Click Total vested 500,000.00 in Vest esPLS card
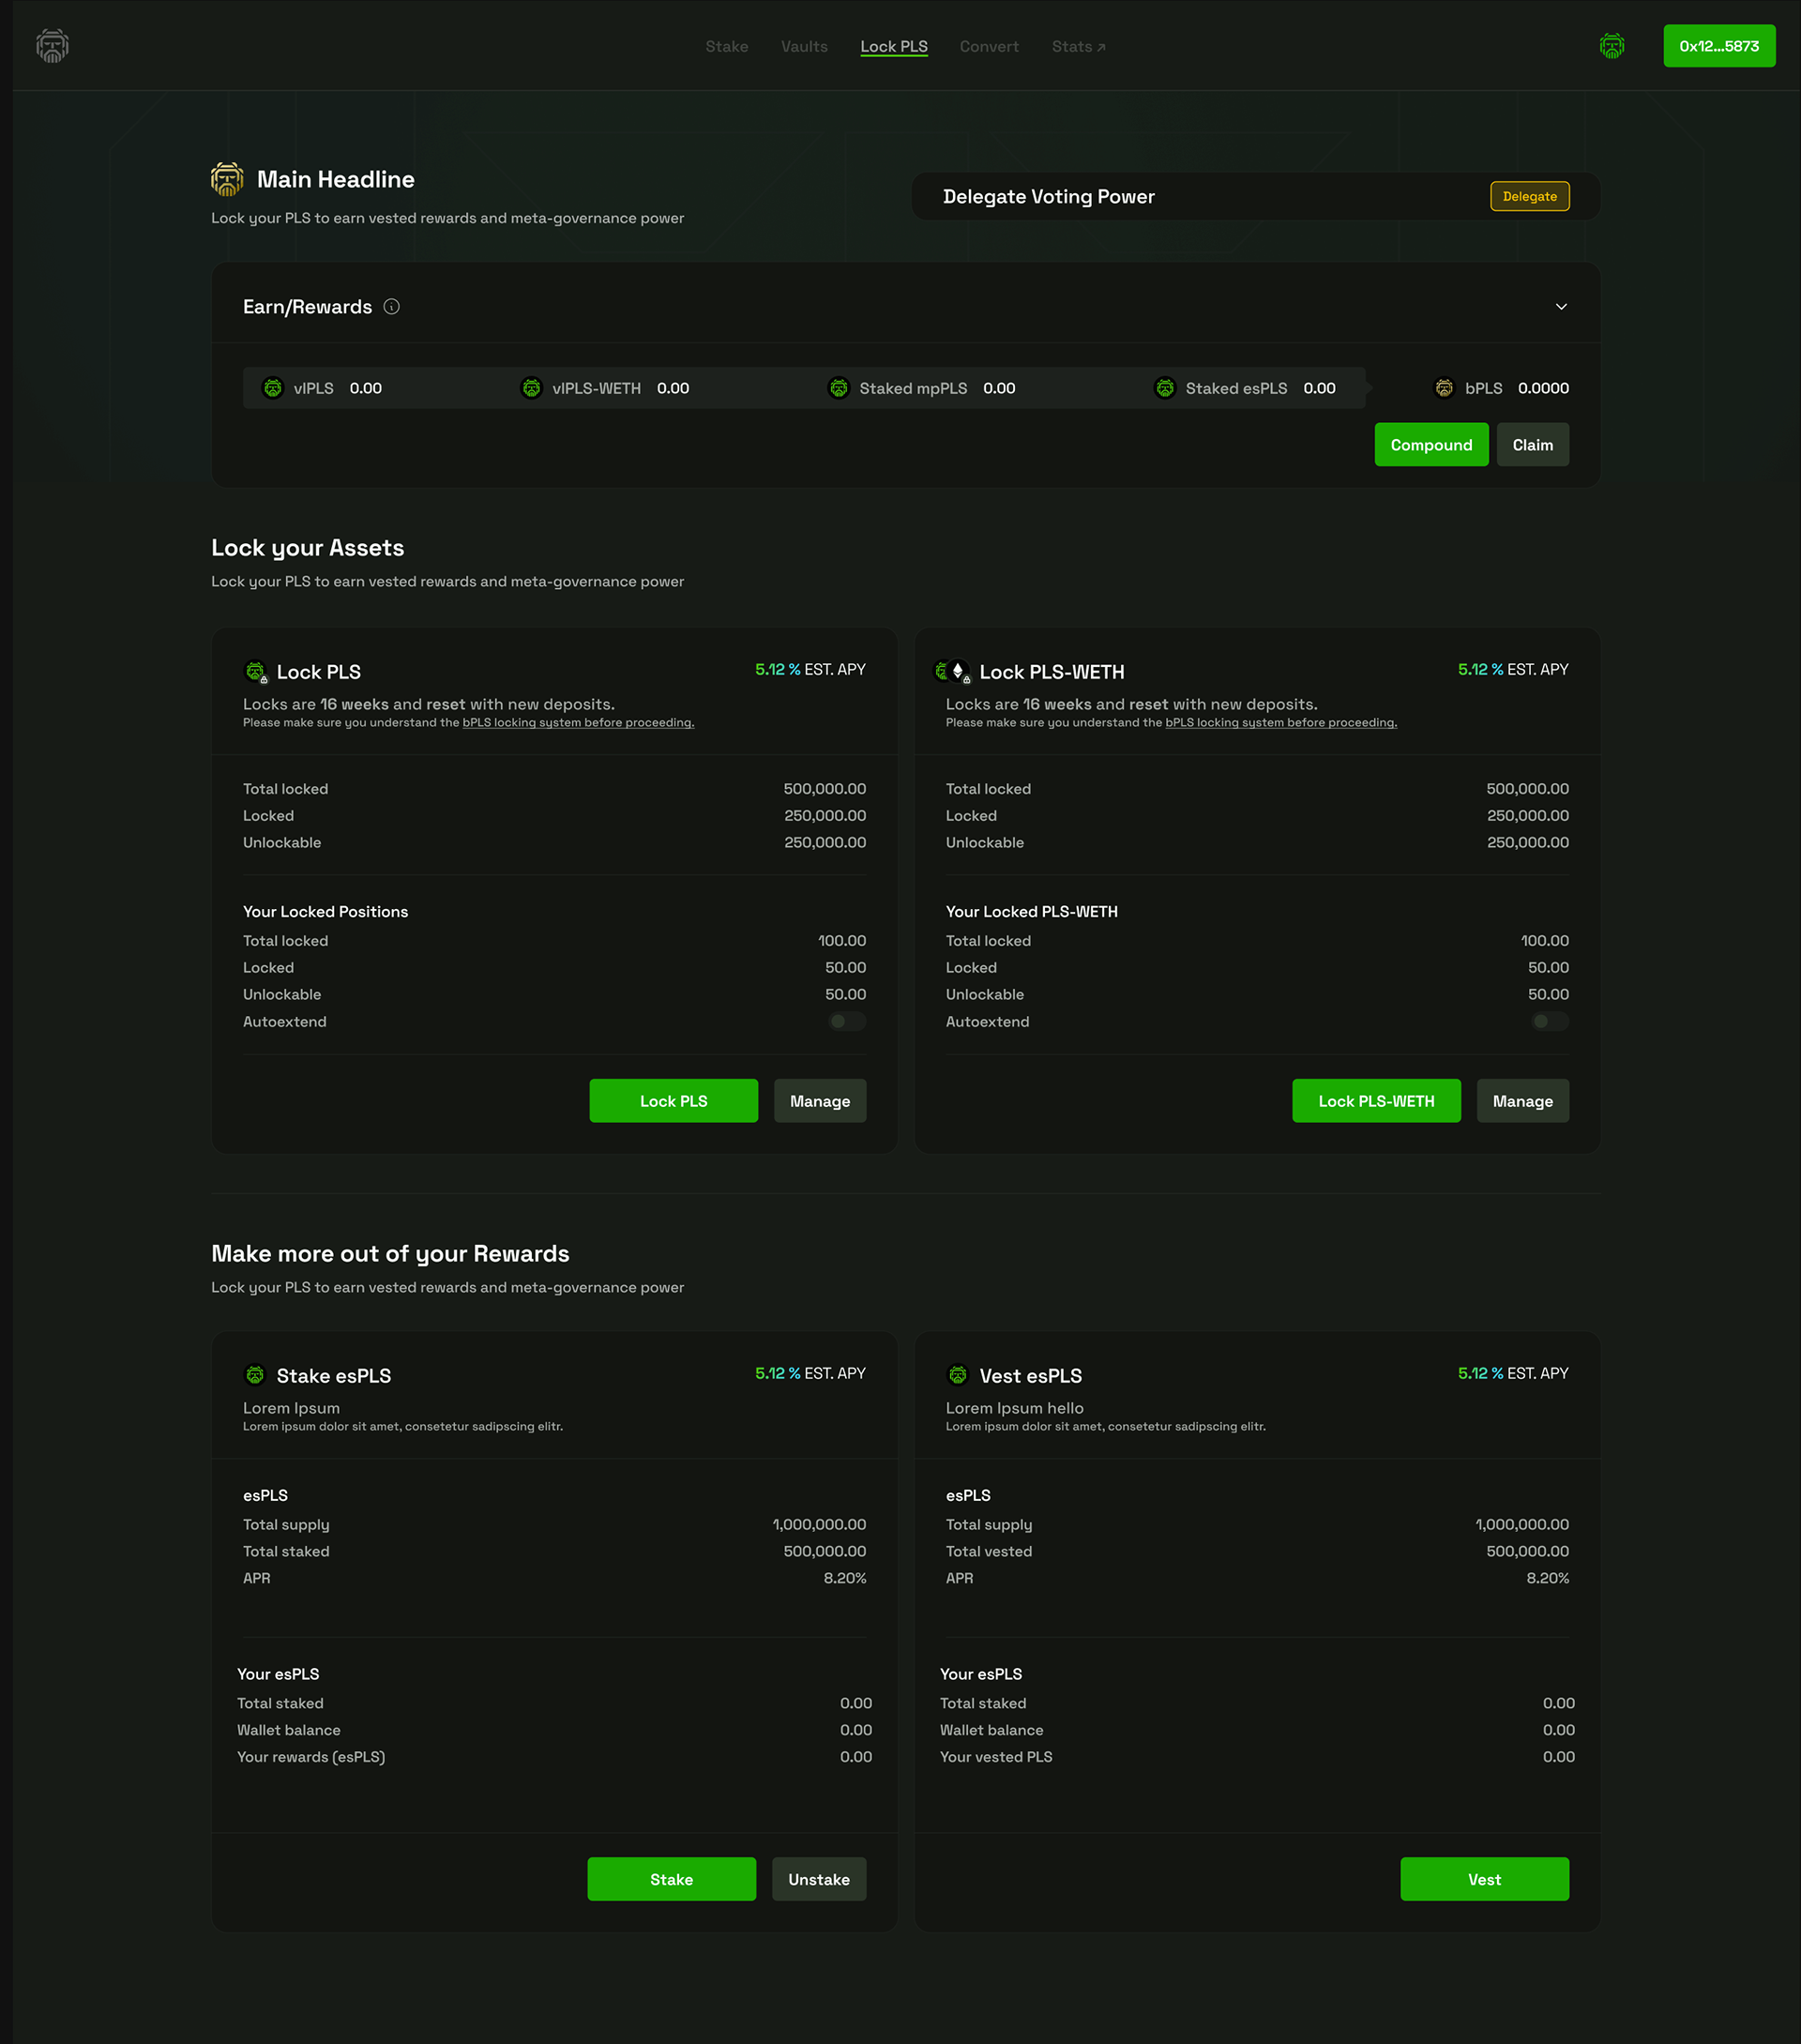Image resolution: width=1801 pixels, height=2044 pixels. pyautogui.click(x=1257, y=1552)
